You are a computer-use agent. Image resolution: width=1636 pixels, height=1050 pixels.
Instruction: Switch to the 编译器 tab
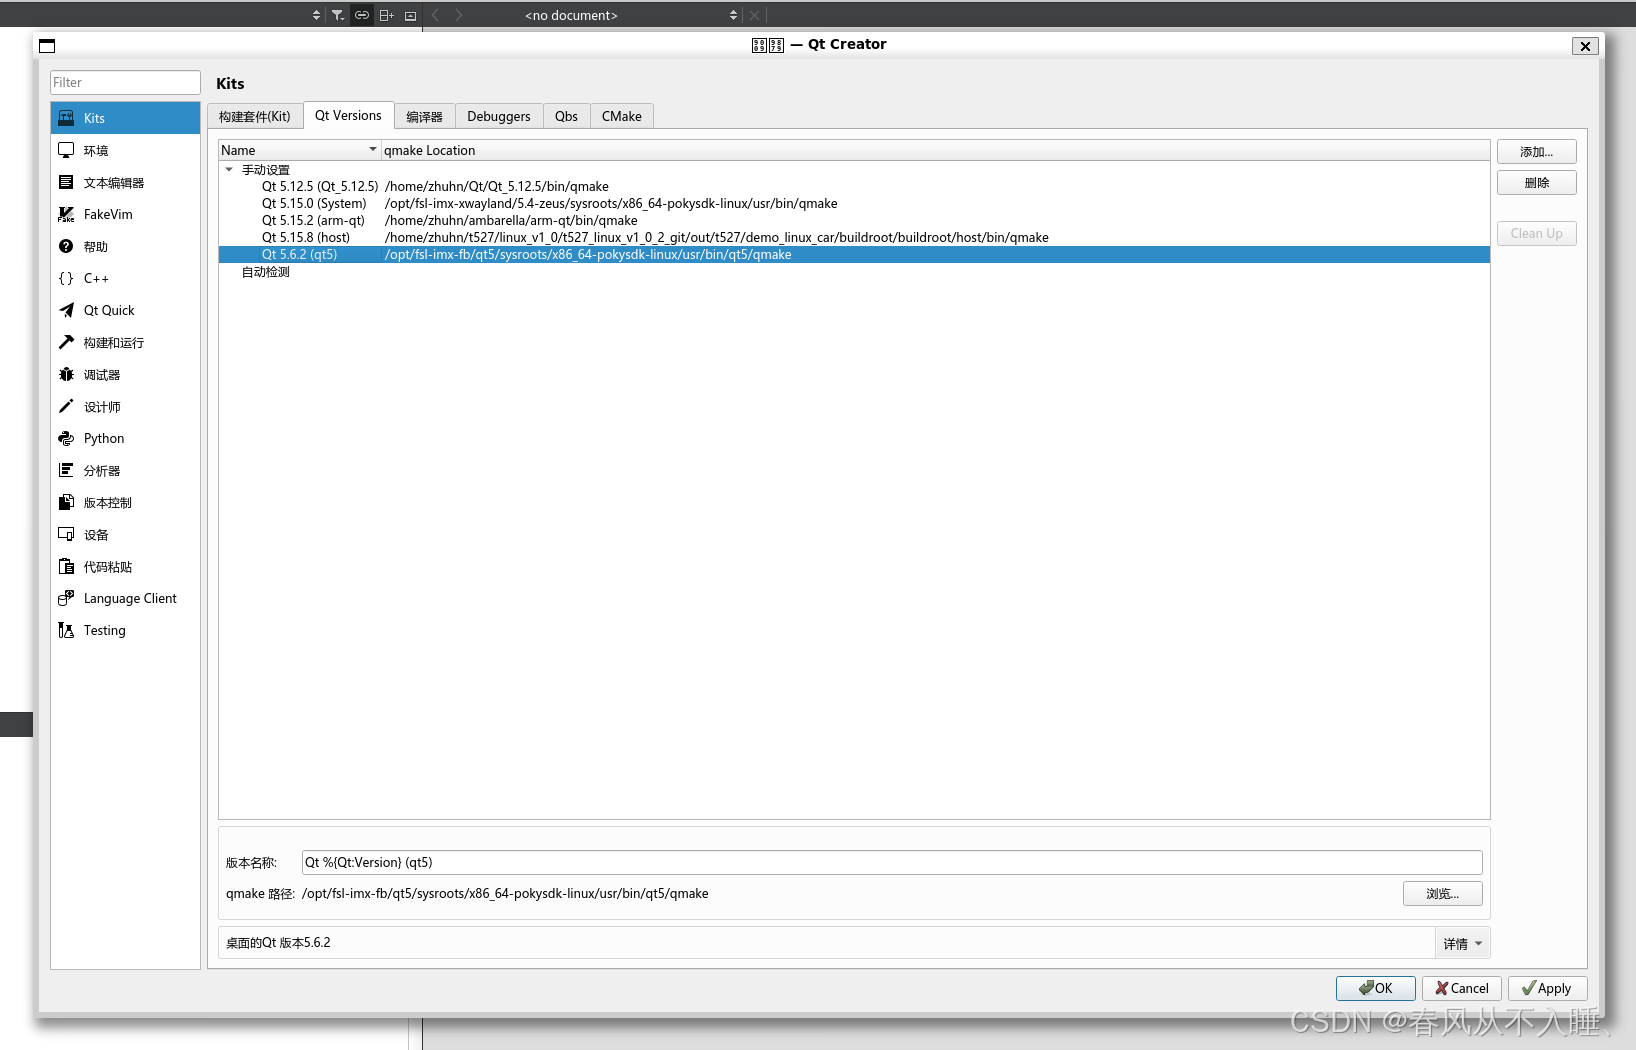[x=424, y=116]
